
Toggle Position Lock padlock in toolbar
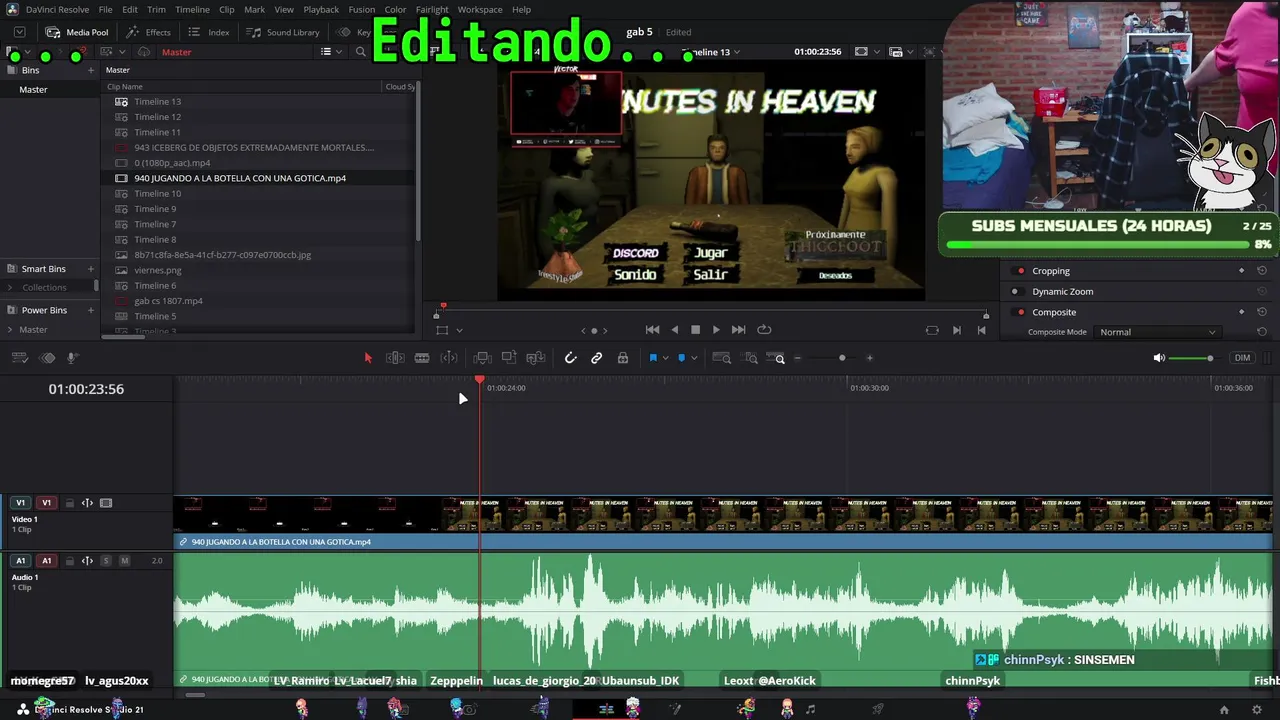tap(623, 358)
